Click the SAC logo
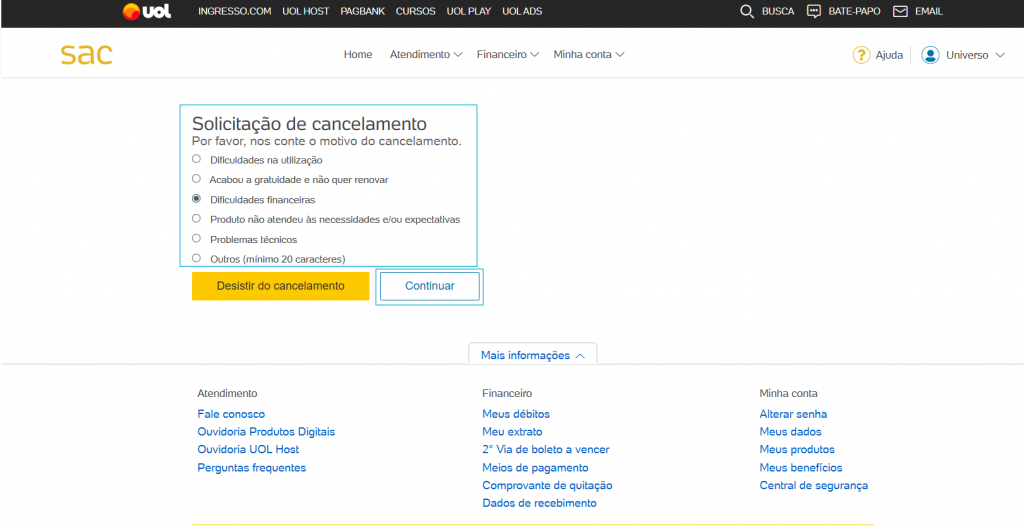The image size is (1024, 527). [x=86, y=54]
